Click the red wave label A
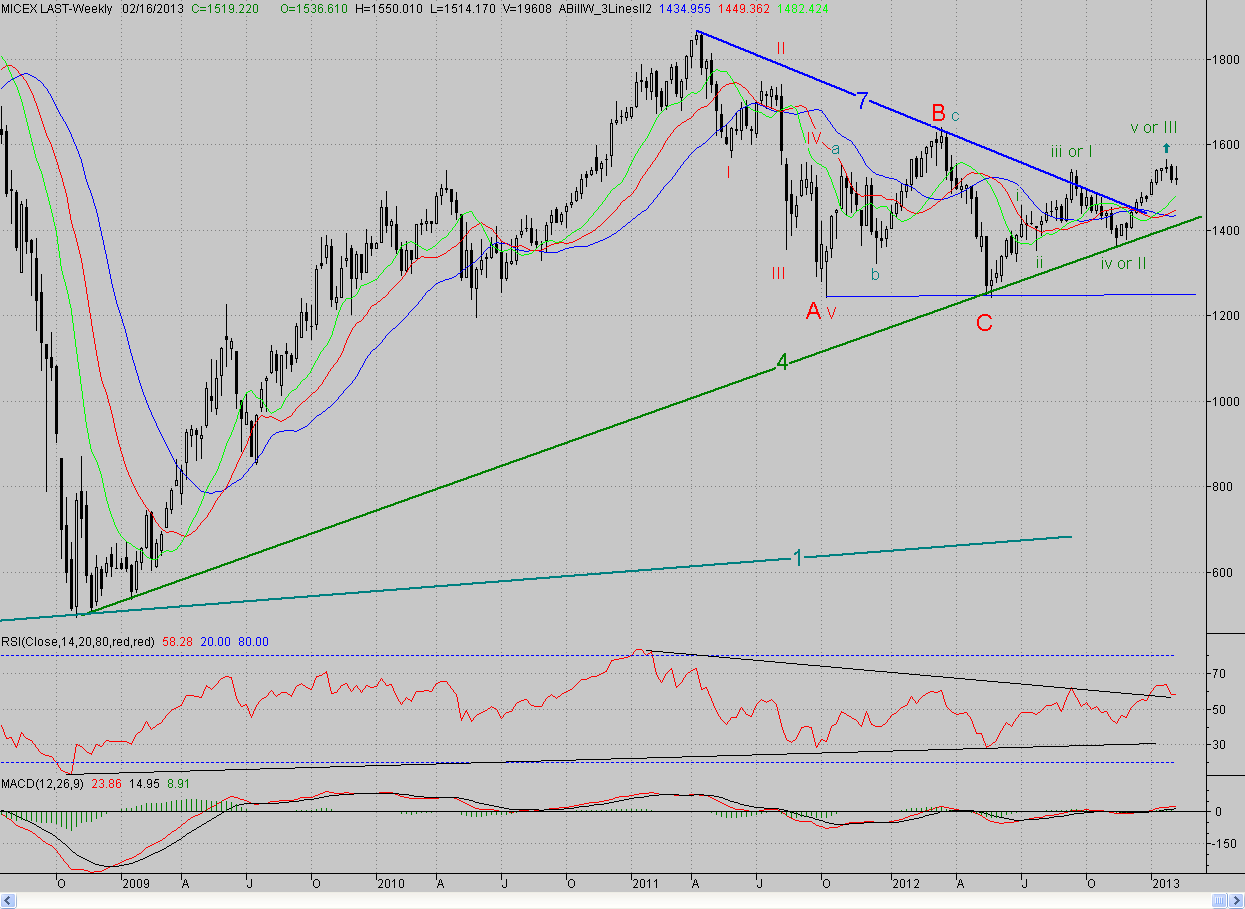 click(814, 311)
